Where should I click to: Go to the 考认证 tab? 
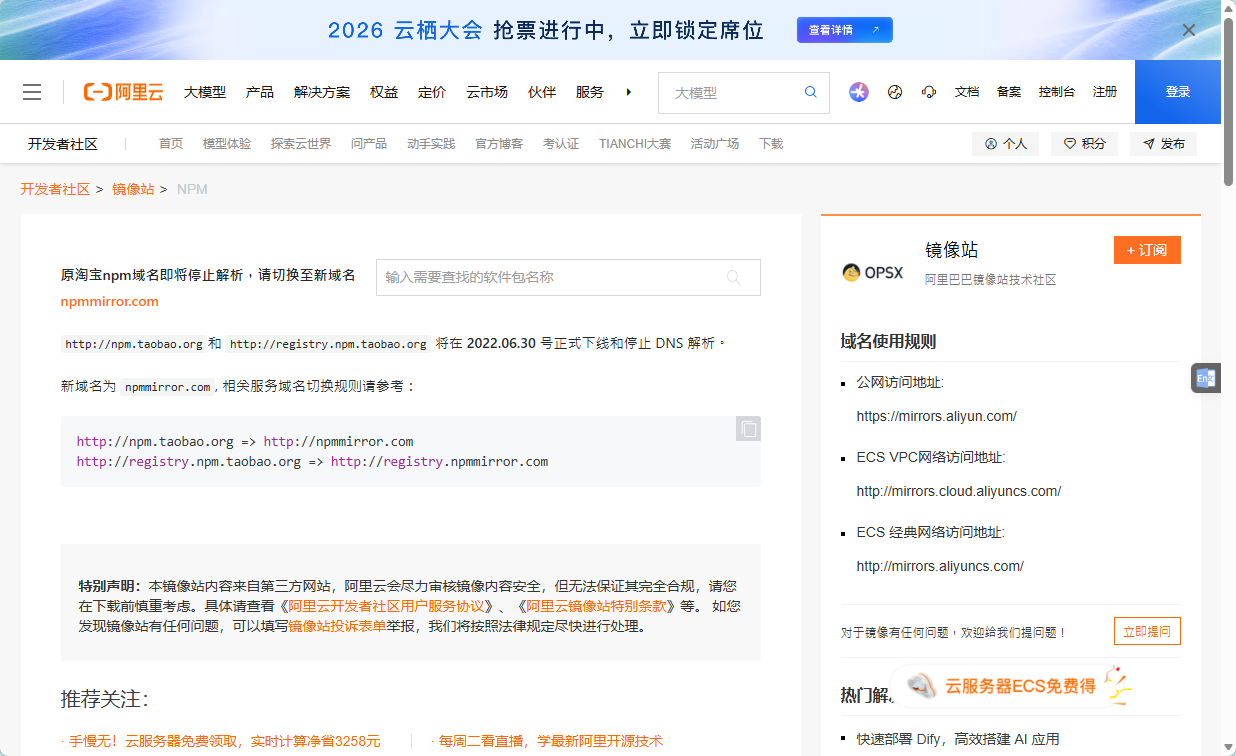pos(561,144)
